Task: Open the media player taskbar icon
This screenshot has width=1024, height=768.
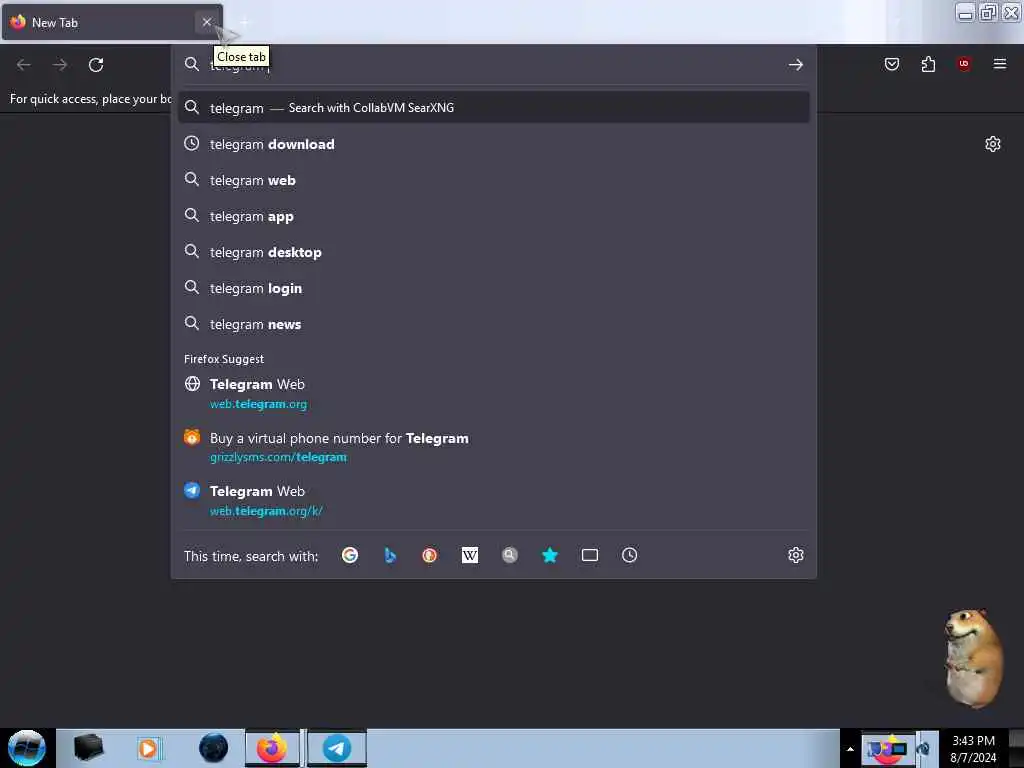Action: [148, 748]
